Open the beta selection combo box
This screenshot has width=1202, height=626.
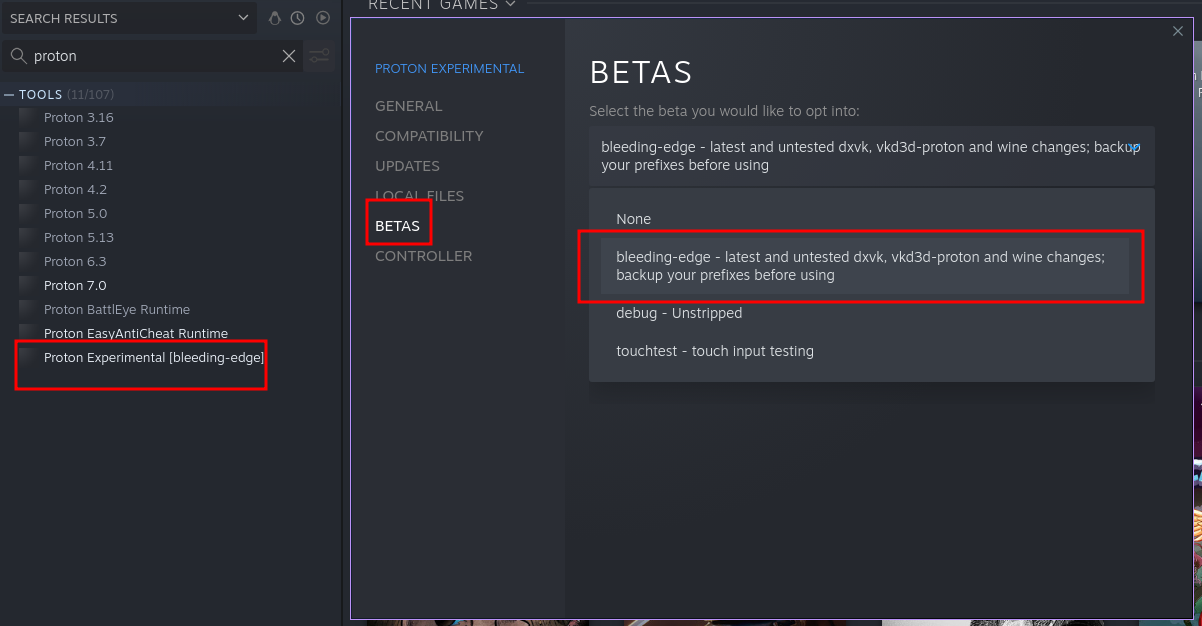pos(871,156)
